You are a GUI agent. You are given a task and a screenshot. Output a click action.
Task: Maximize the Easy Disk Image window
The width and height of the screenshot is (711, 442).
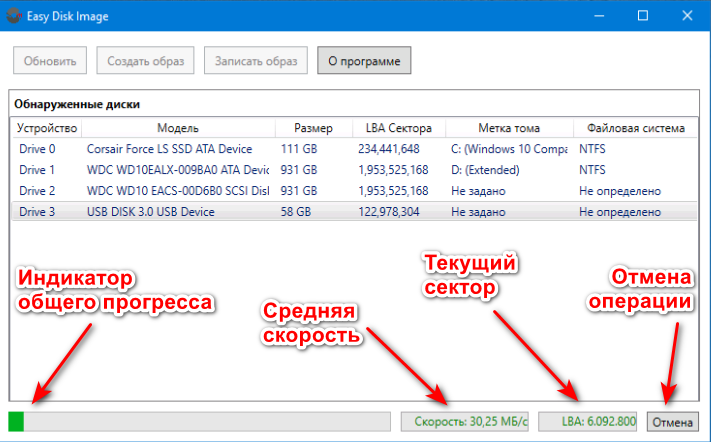(643, 16)
